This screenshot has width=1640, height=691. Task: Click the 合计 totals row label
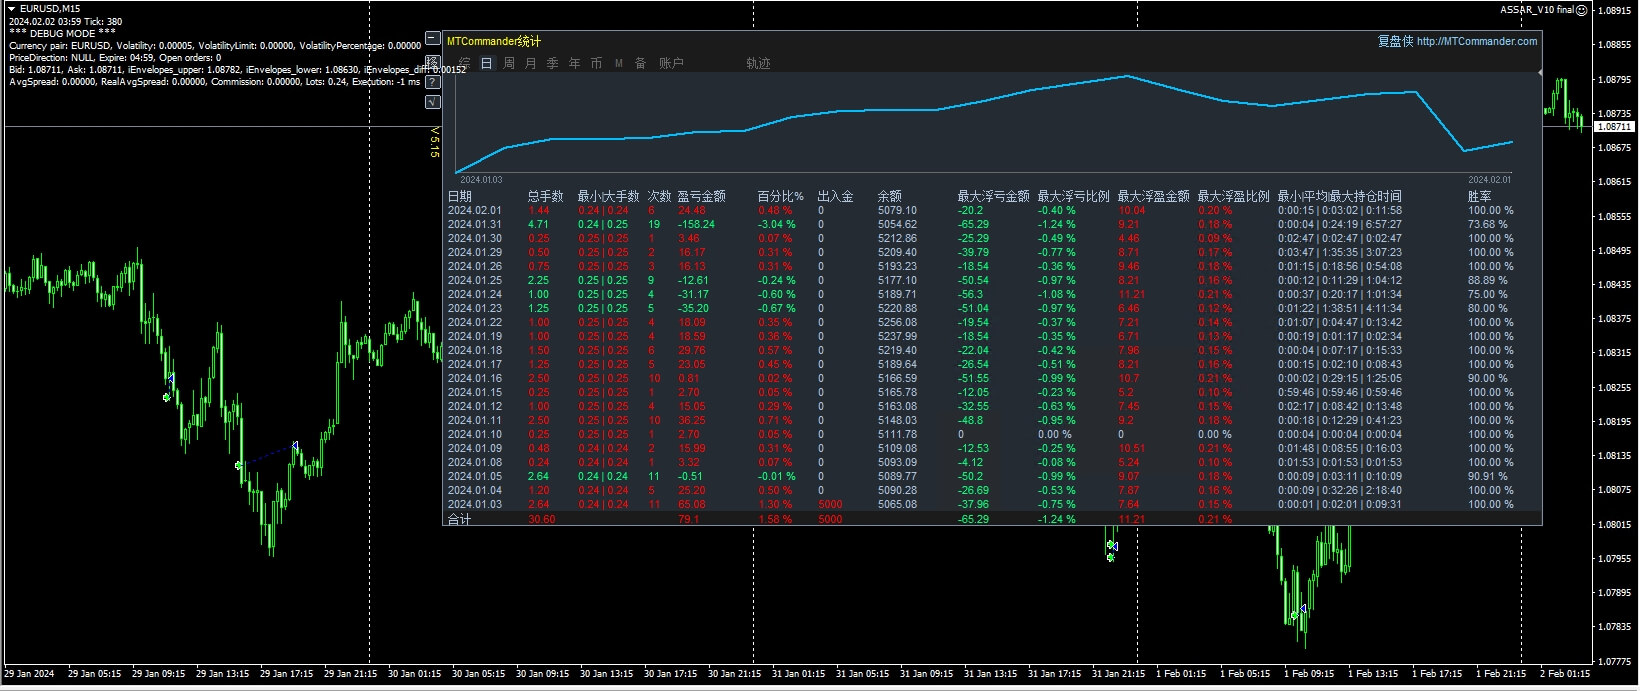coord(459,519)
